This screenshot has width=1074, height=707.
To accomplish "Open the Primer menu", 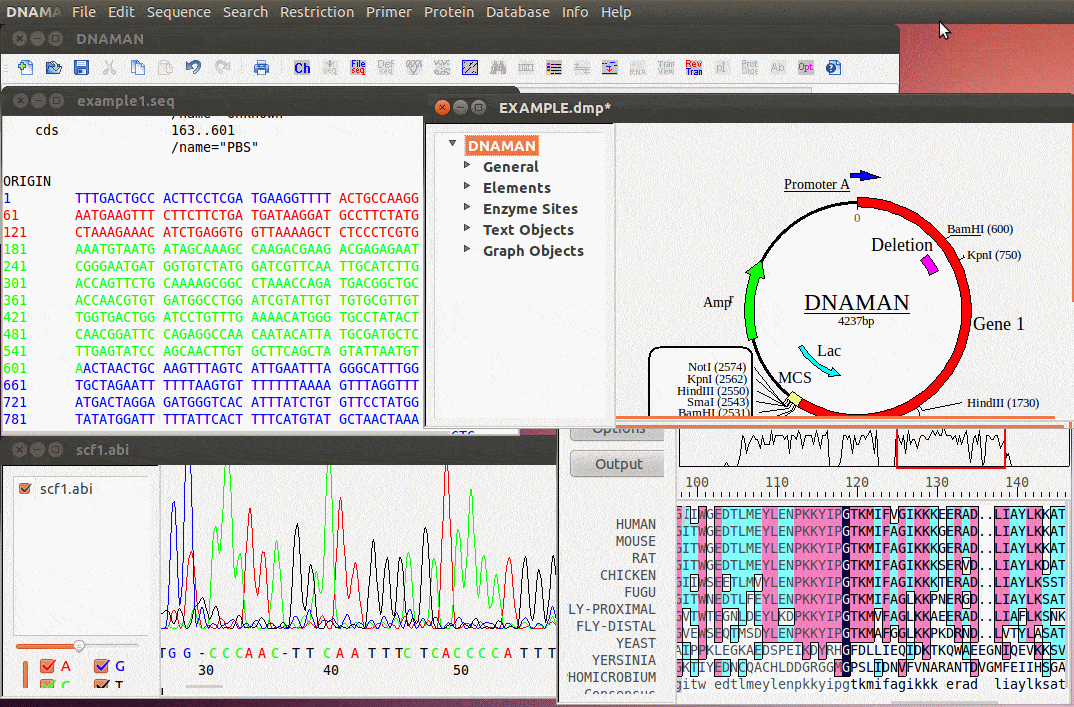I will coord(389,12).
